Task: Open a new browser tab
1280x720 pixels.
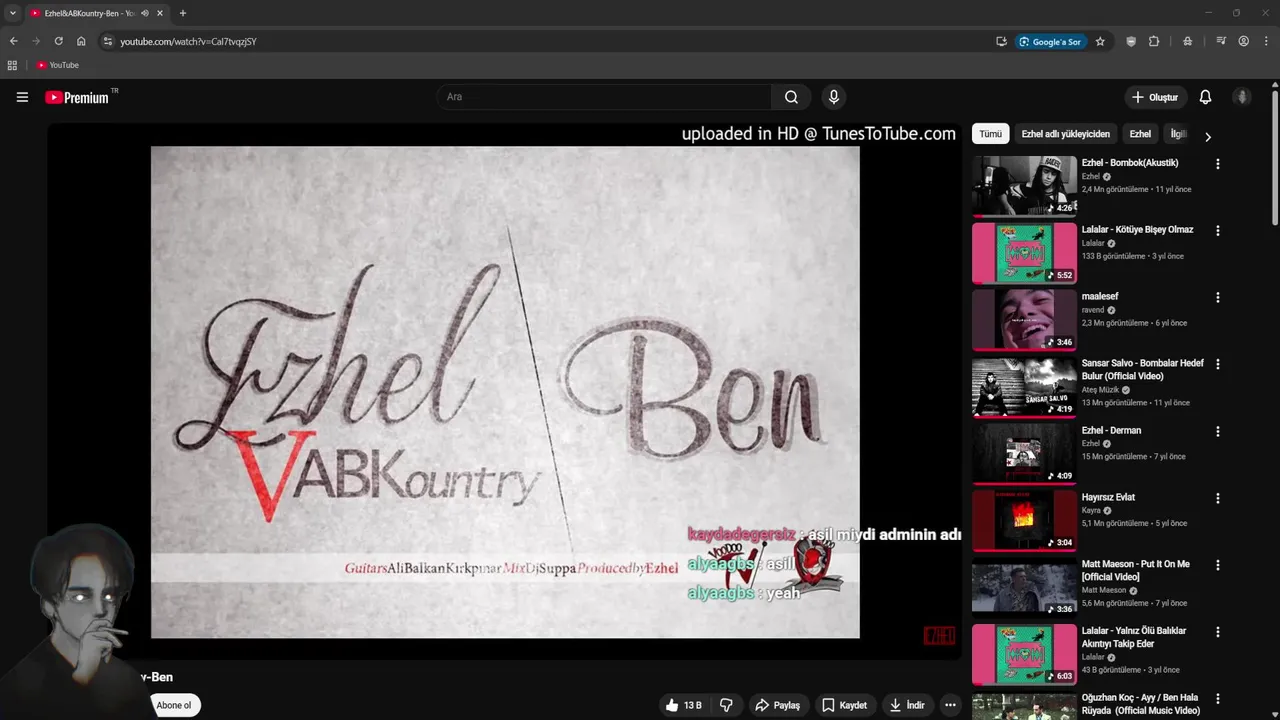Action: (x=182, y=13)
